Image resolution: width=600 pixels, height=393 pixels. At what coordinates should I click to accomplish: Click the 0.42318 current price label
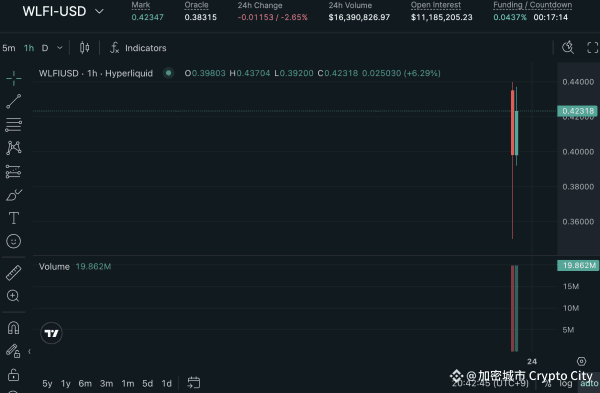pyautogui.click(x=577, y=111)
